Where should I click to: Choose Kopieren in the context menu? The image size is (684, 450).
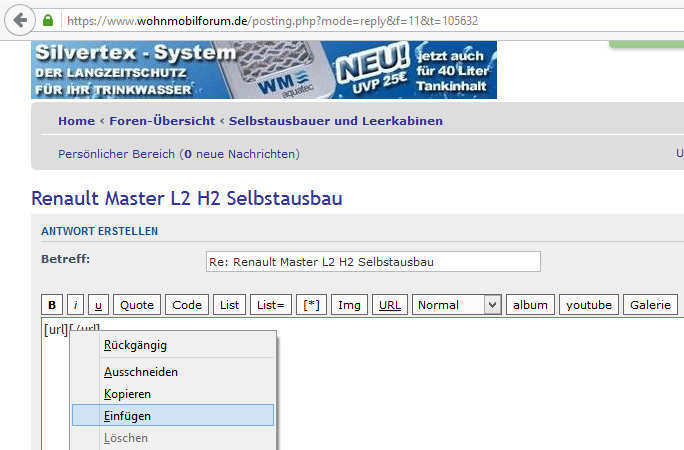pyautogui.click(x=173, y=394)
